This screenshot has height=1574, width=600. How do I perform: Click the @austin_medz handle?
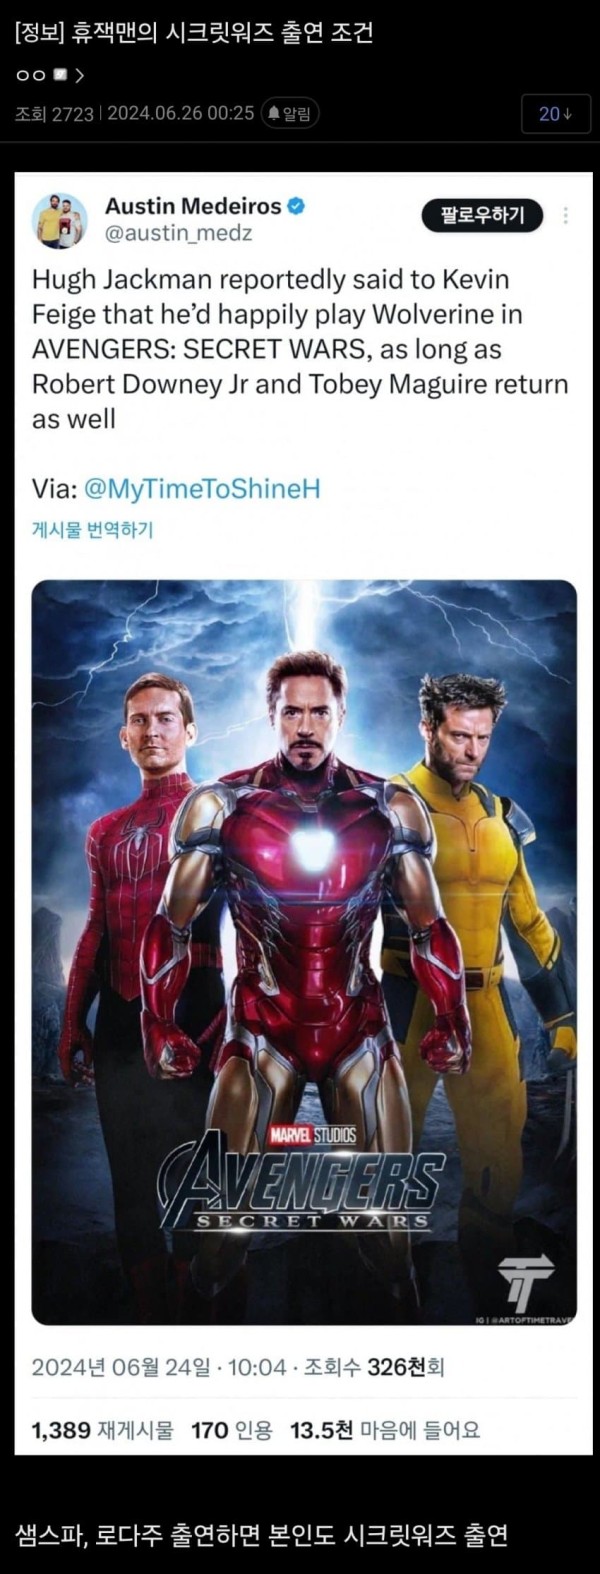click(x=178, y=233)
